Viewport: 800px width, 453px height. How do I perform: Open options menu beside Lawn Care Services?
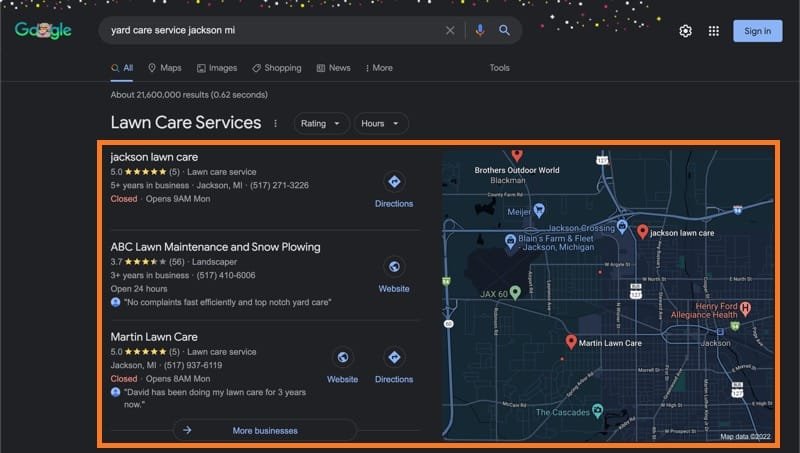point(276,123)
